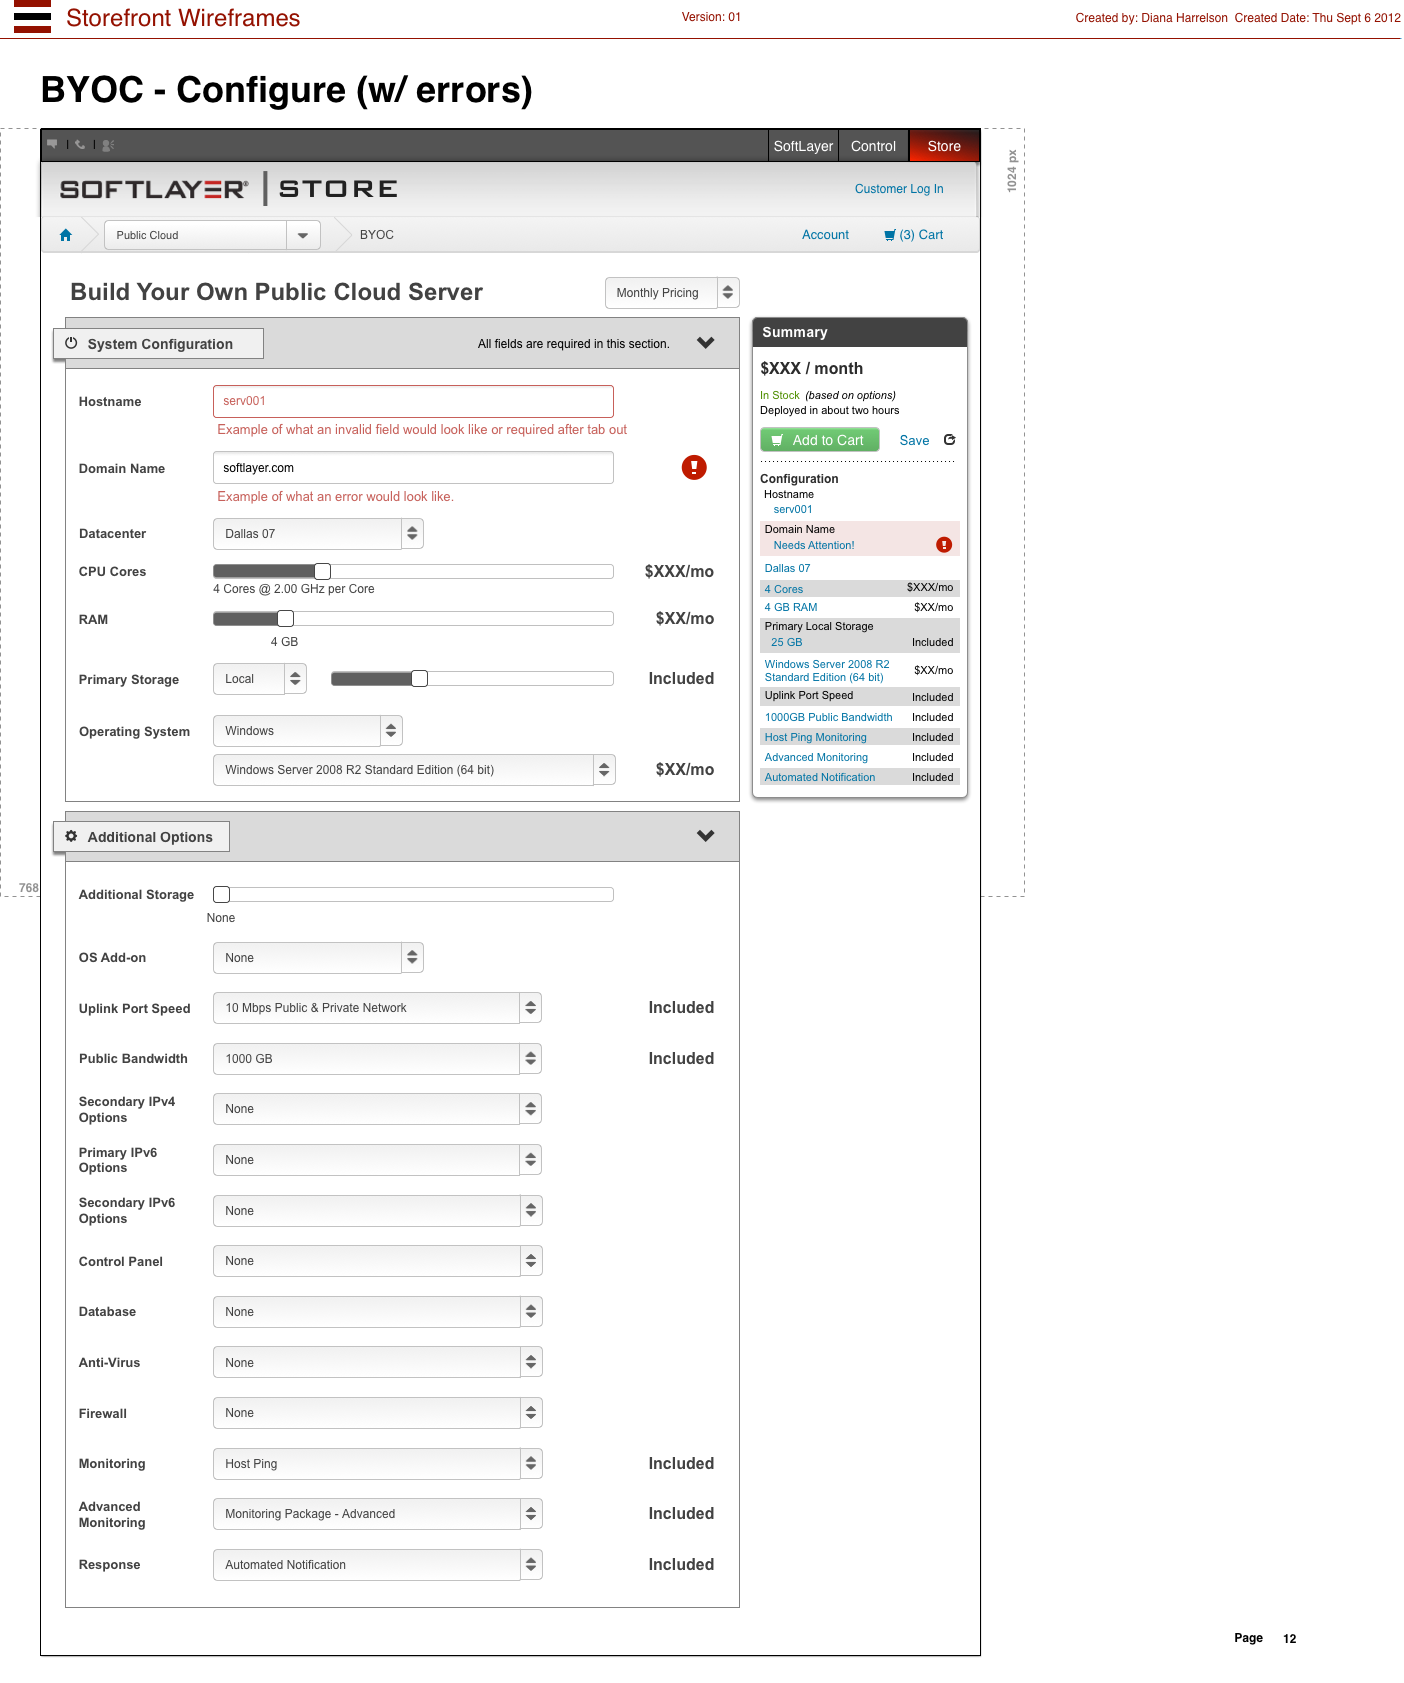Click the Customer Log In link

point(899,189)
